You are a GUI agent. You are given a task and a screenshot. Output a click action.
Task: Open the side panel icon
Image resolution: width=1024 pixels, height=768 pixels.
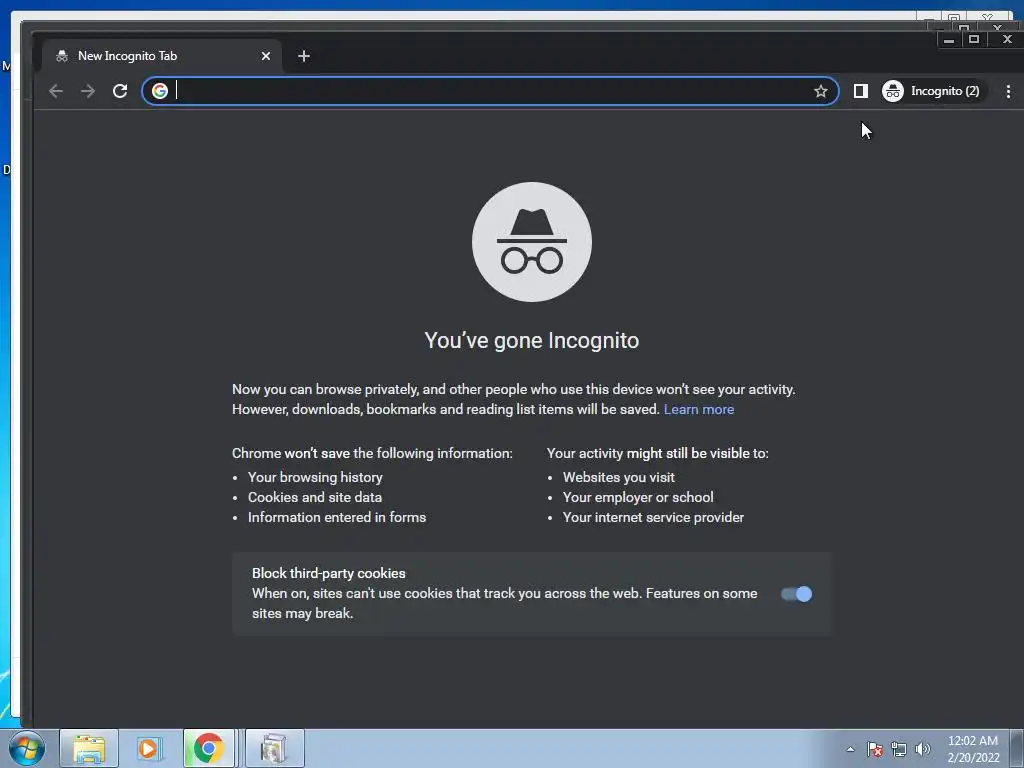click(861, 91)
